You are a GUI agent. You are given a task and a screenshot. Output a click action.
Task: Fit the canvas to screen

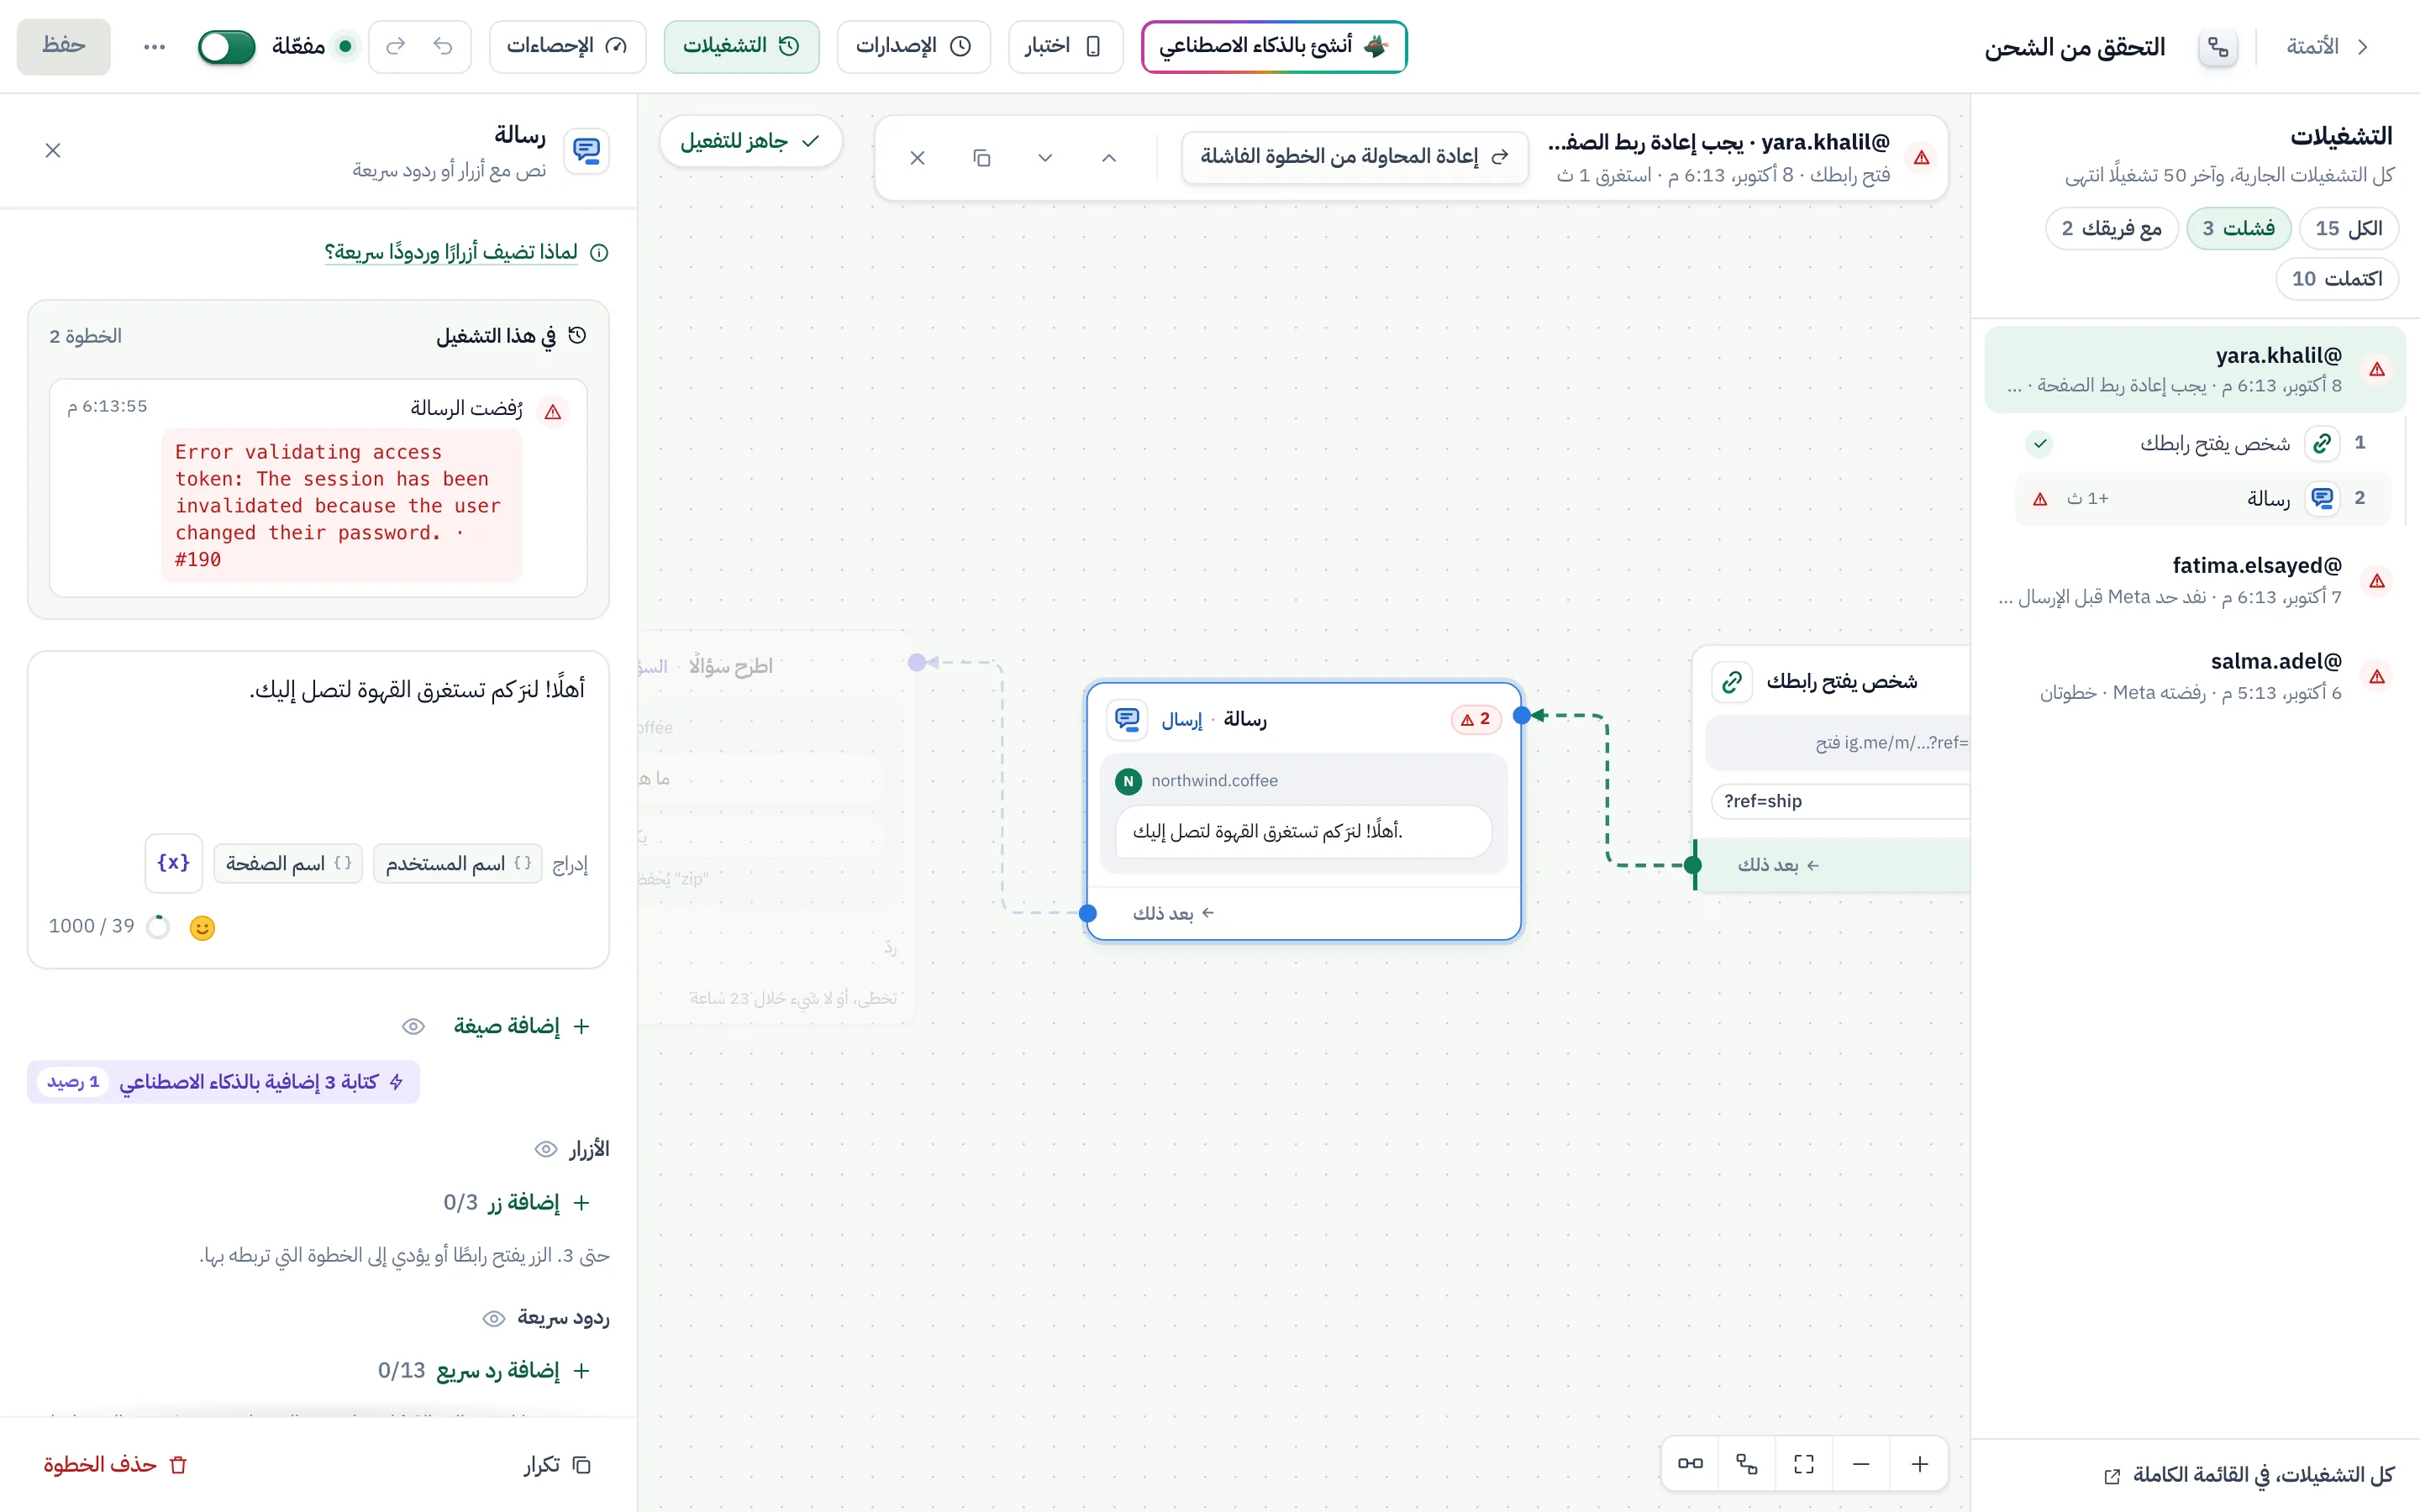[1804, 1464]
